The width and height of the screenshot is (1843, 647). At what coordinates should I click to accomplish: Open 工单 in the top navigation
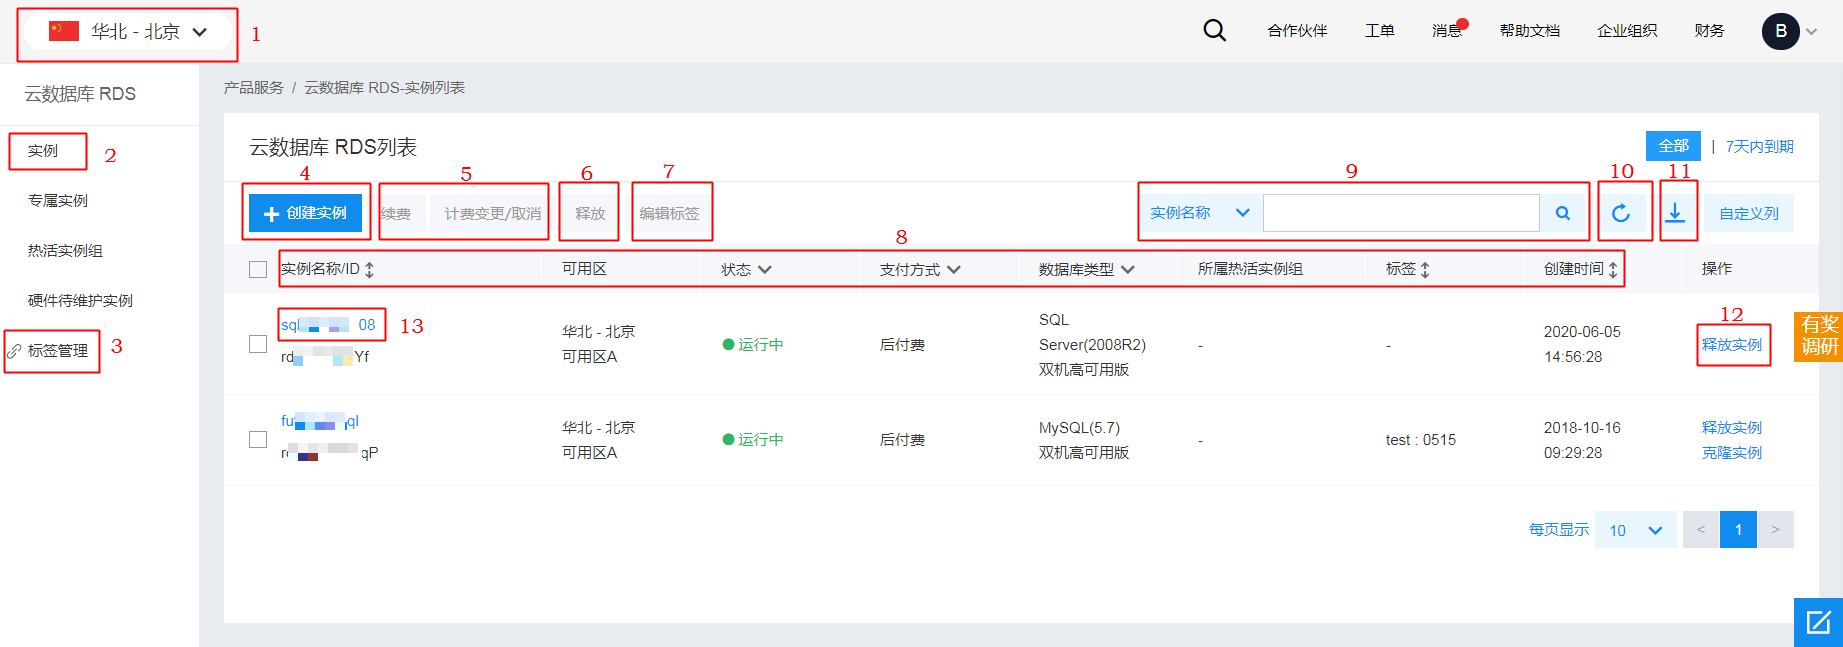click(1380, 30)
